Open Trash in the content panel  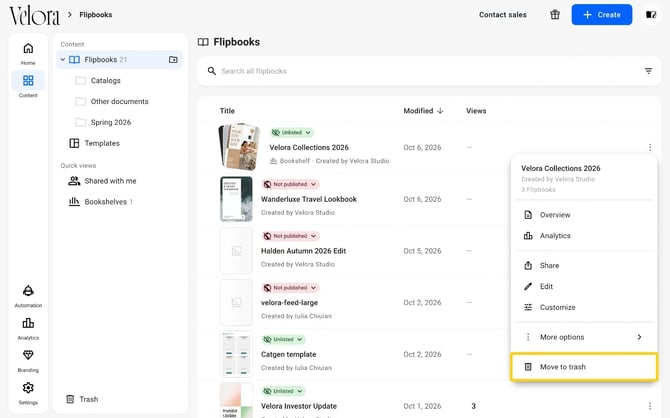coord(82,399)
